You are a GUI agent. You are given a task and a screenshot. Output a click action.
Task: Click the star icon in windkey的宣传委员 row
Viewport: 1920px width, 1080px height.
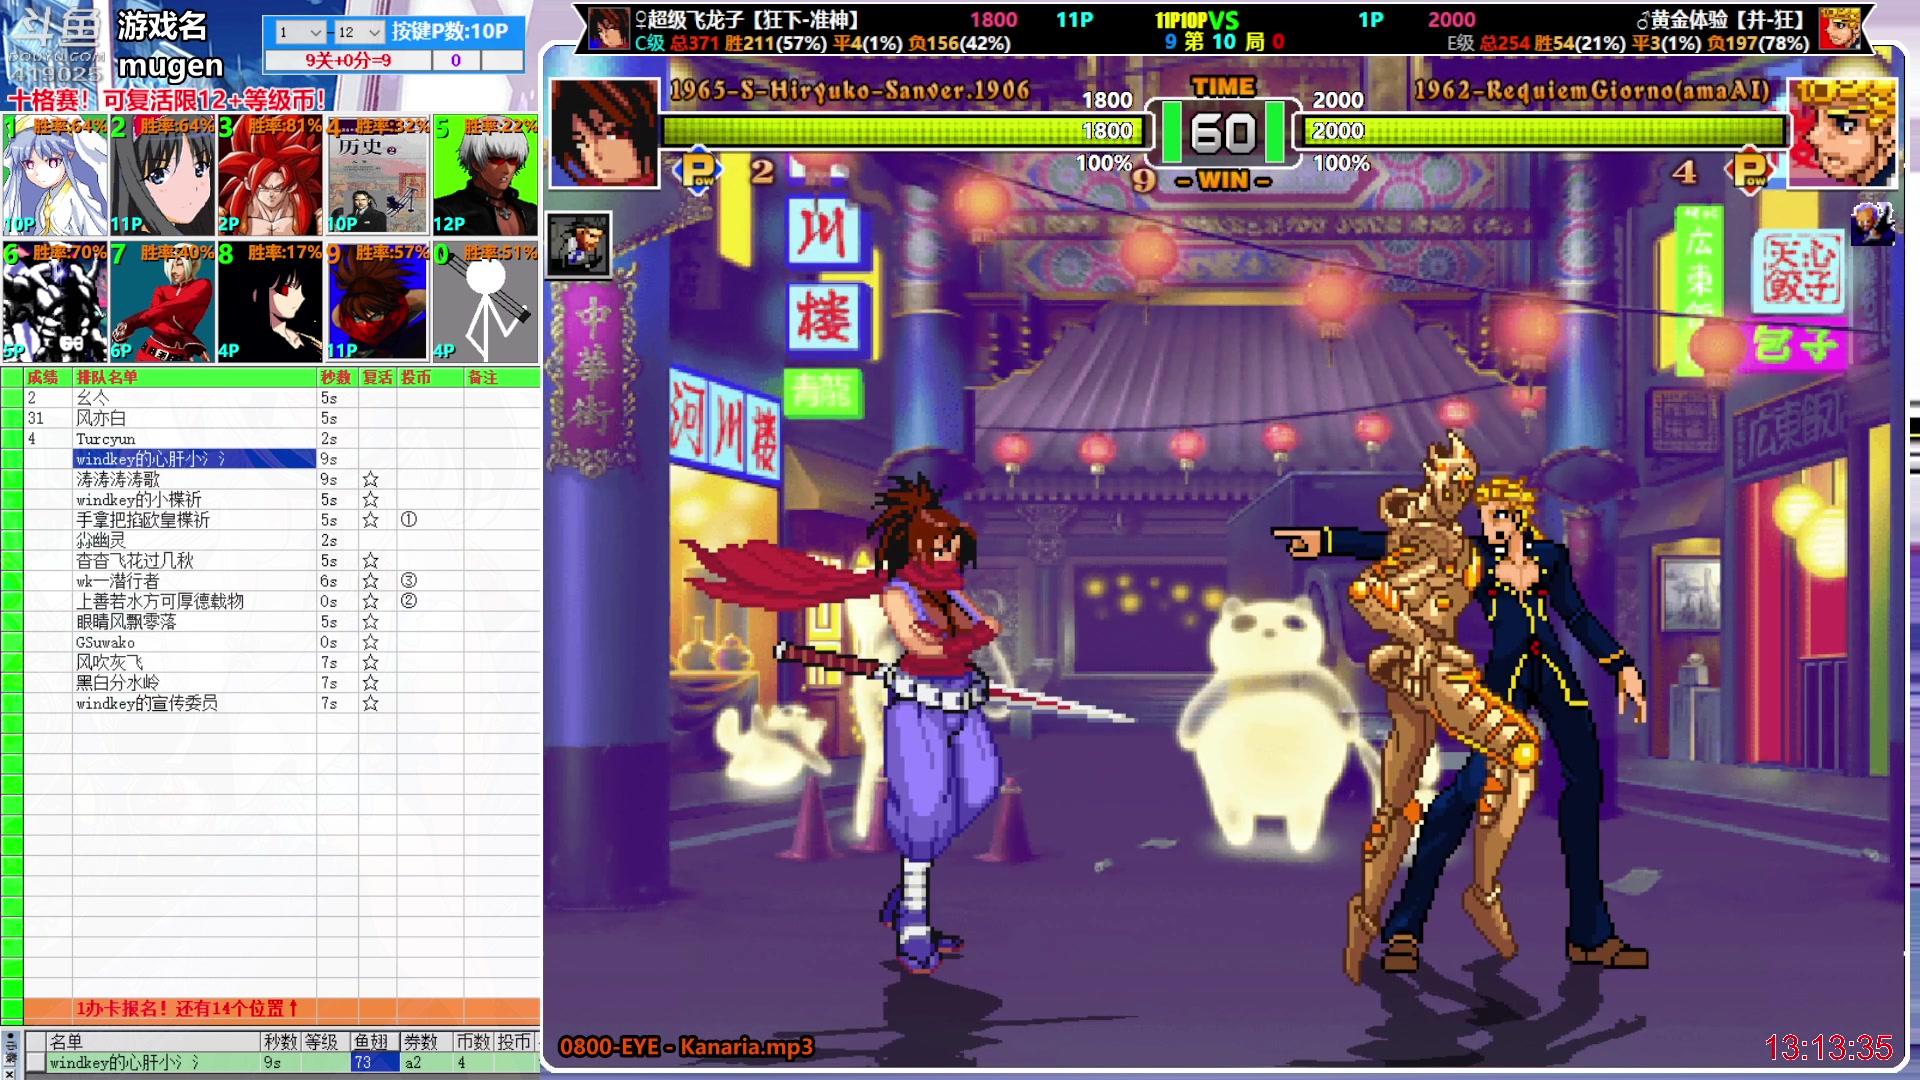point(370,703)
